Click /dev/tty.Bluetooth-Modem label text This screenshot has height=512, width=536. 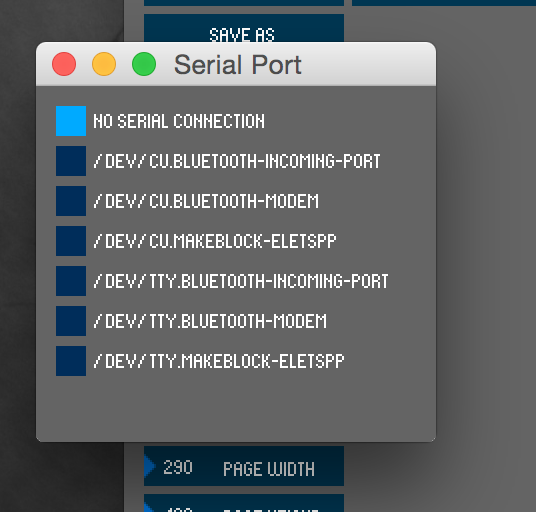click(210, 321)
